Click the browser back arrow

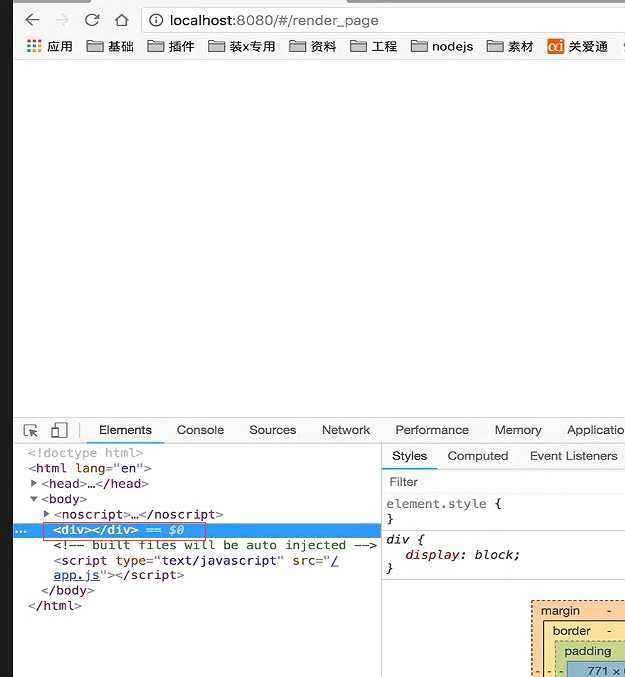click(32, 20)
